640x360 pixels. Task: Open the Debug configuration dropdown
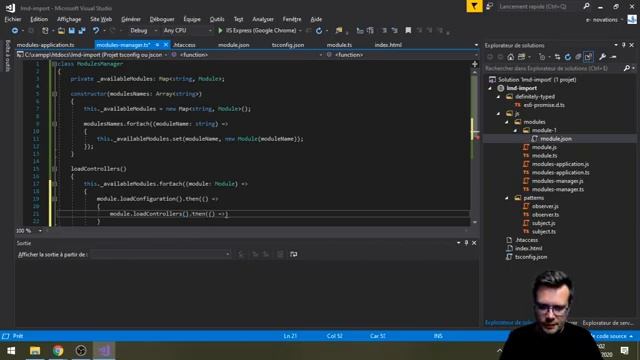(x=144, y=31)
